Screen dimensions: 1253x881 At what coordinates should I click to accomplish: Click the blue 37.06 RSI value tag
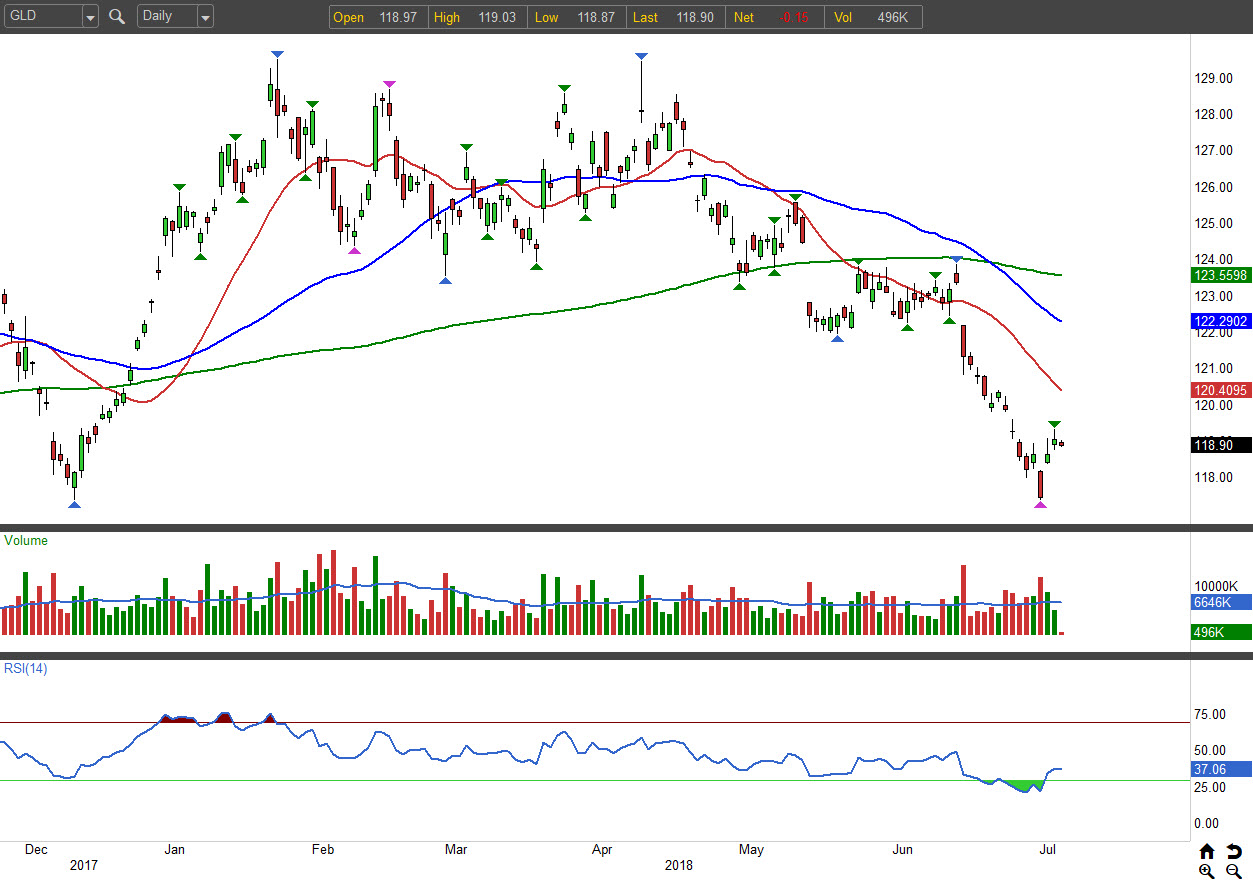[1220, 769]
